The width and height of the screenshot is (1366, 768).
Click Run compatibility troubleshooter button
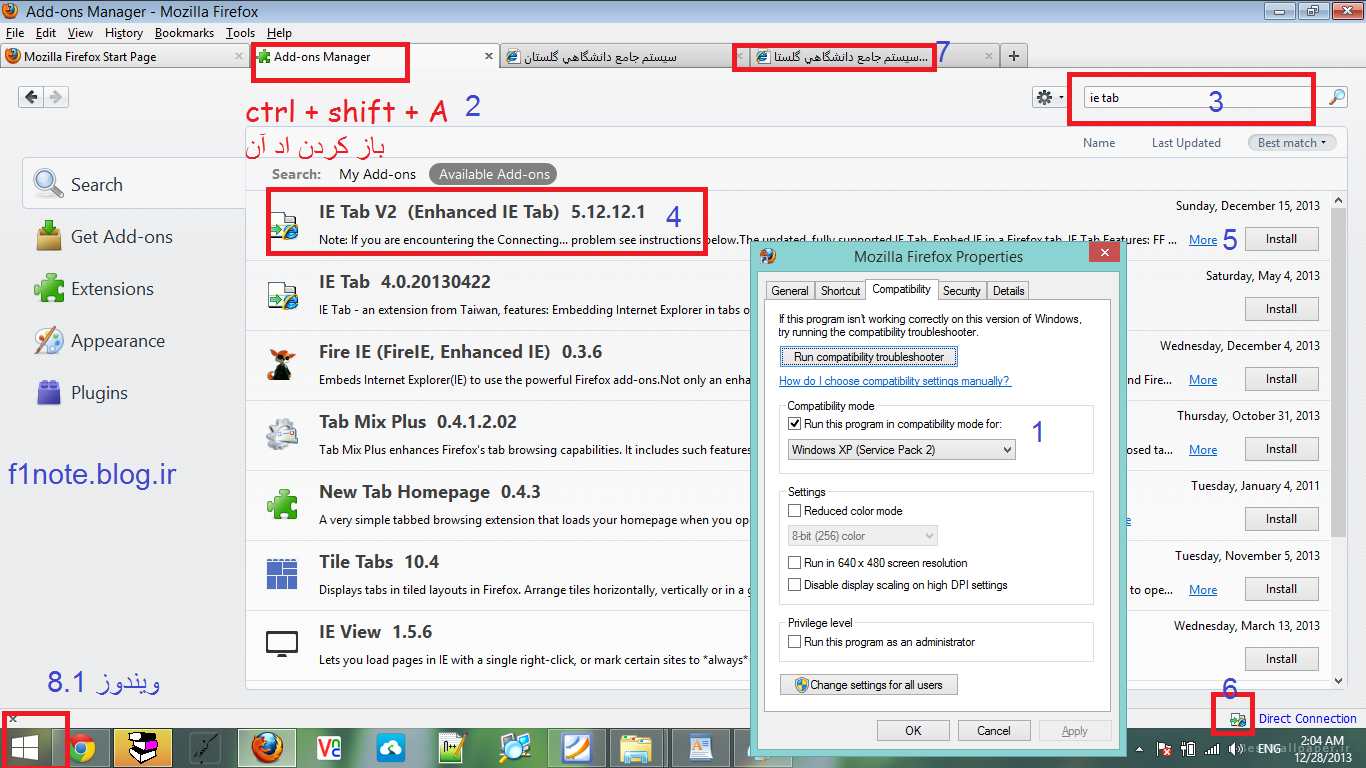[868, 357]
